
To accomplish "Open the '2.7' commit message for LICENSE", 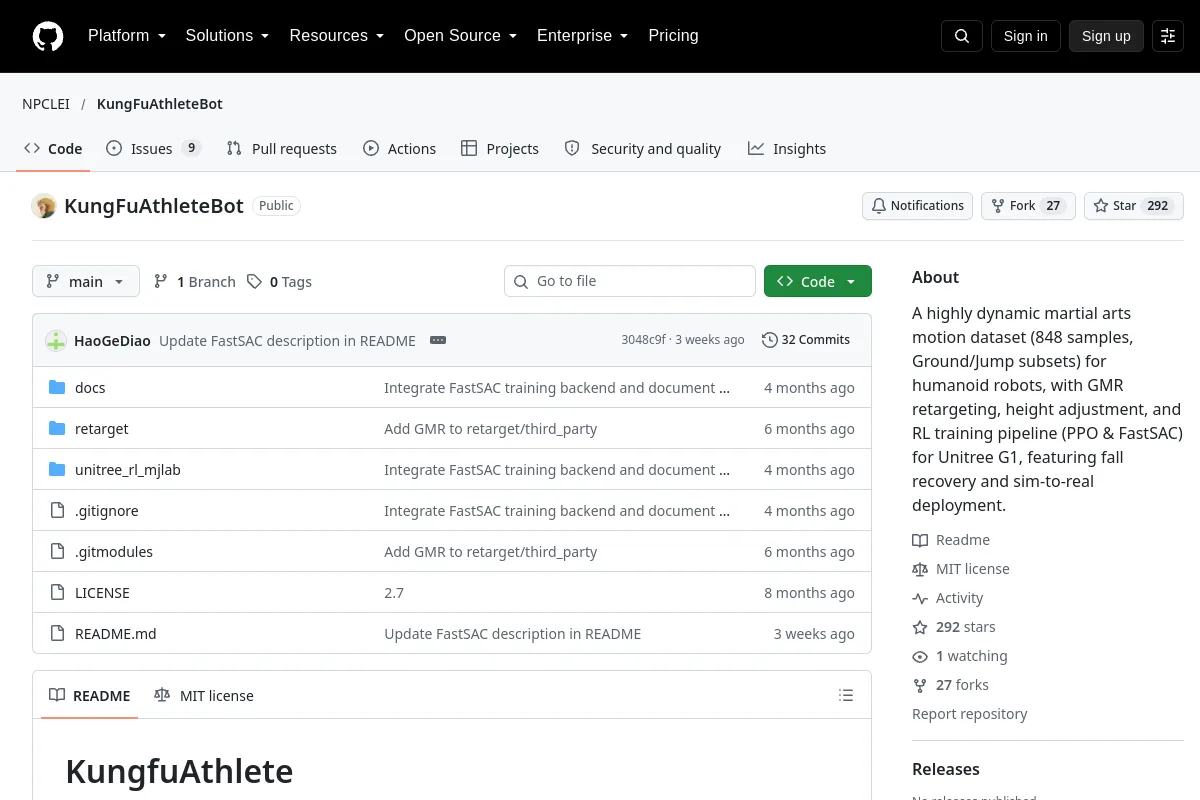I will coord(394,593).
